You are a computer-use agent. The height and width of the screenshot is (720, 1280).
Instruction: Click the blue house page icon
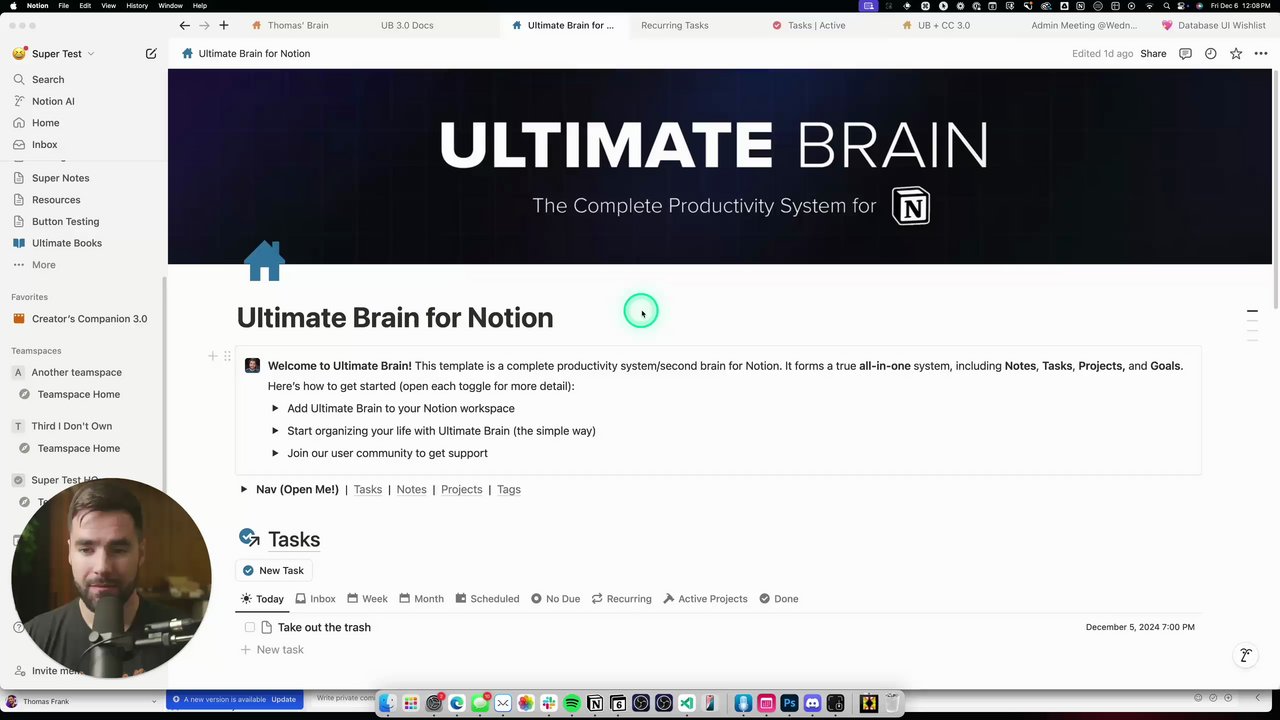[x=264, y=261]
